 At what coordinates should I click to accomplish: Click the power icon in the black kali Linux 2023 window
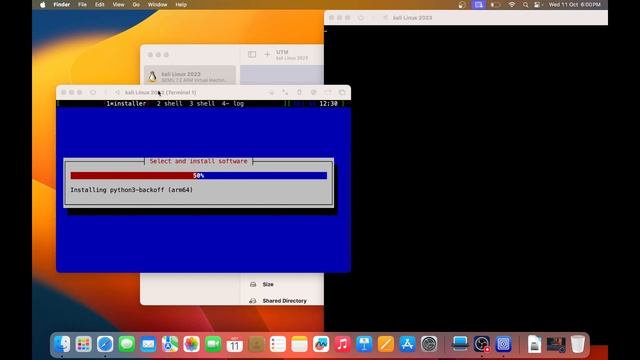[360, 18]
